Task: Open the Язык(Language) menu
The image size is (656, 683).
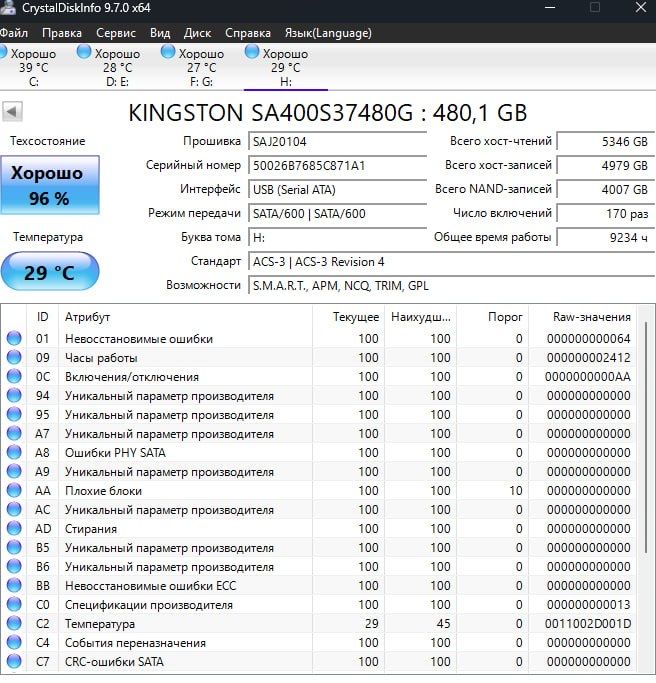Action: point(328,33)
